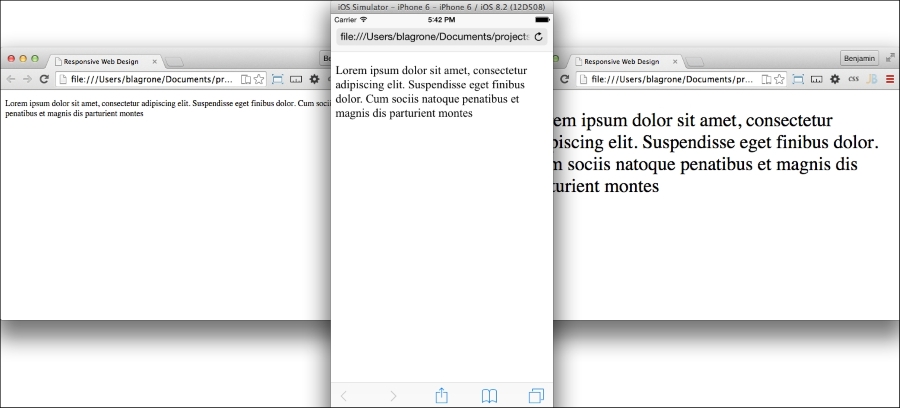
Task: Click the reader/book icon in the left Chrome address bar
Action: [246, 79]
